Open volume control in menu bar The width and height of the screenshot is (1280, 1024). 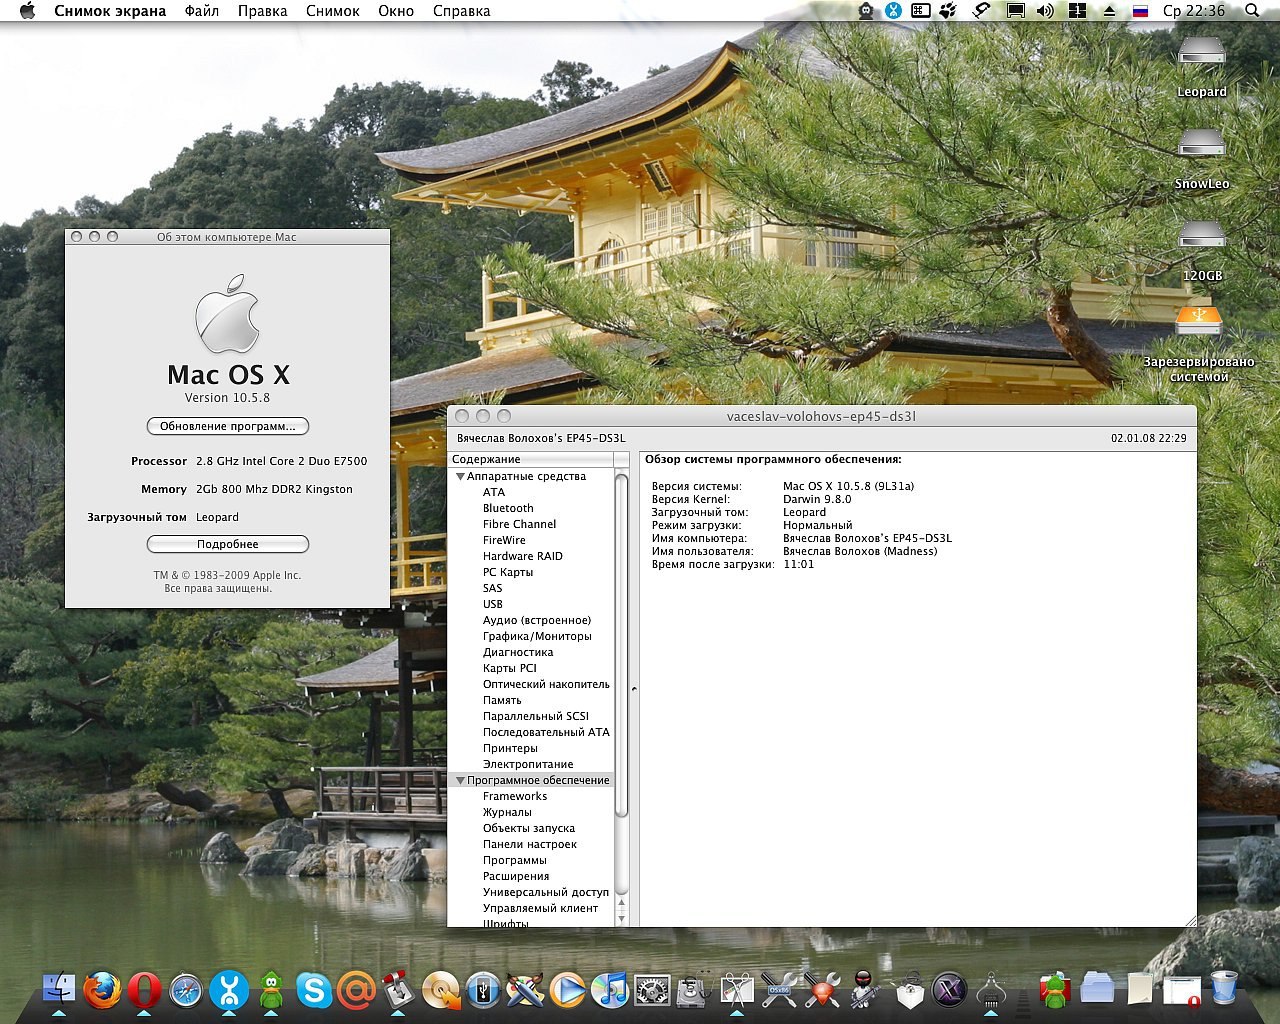1045,11
